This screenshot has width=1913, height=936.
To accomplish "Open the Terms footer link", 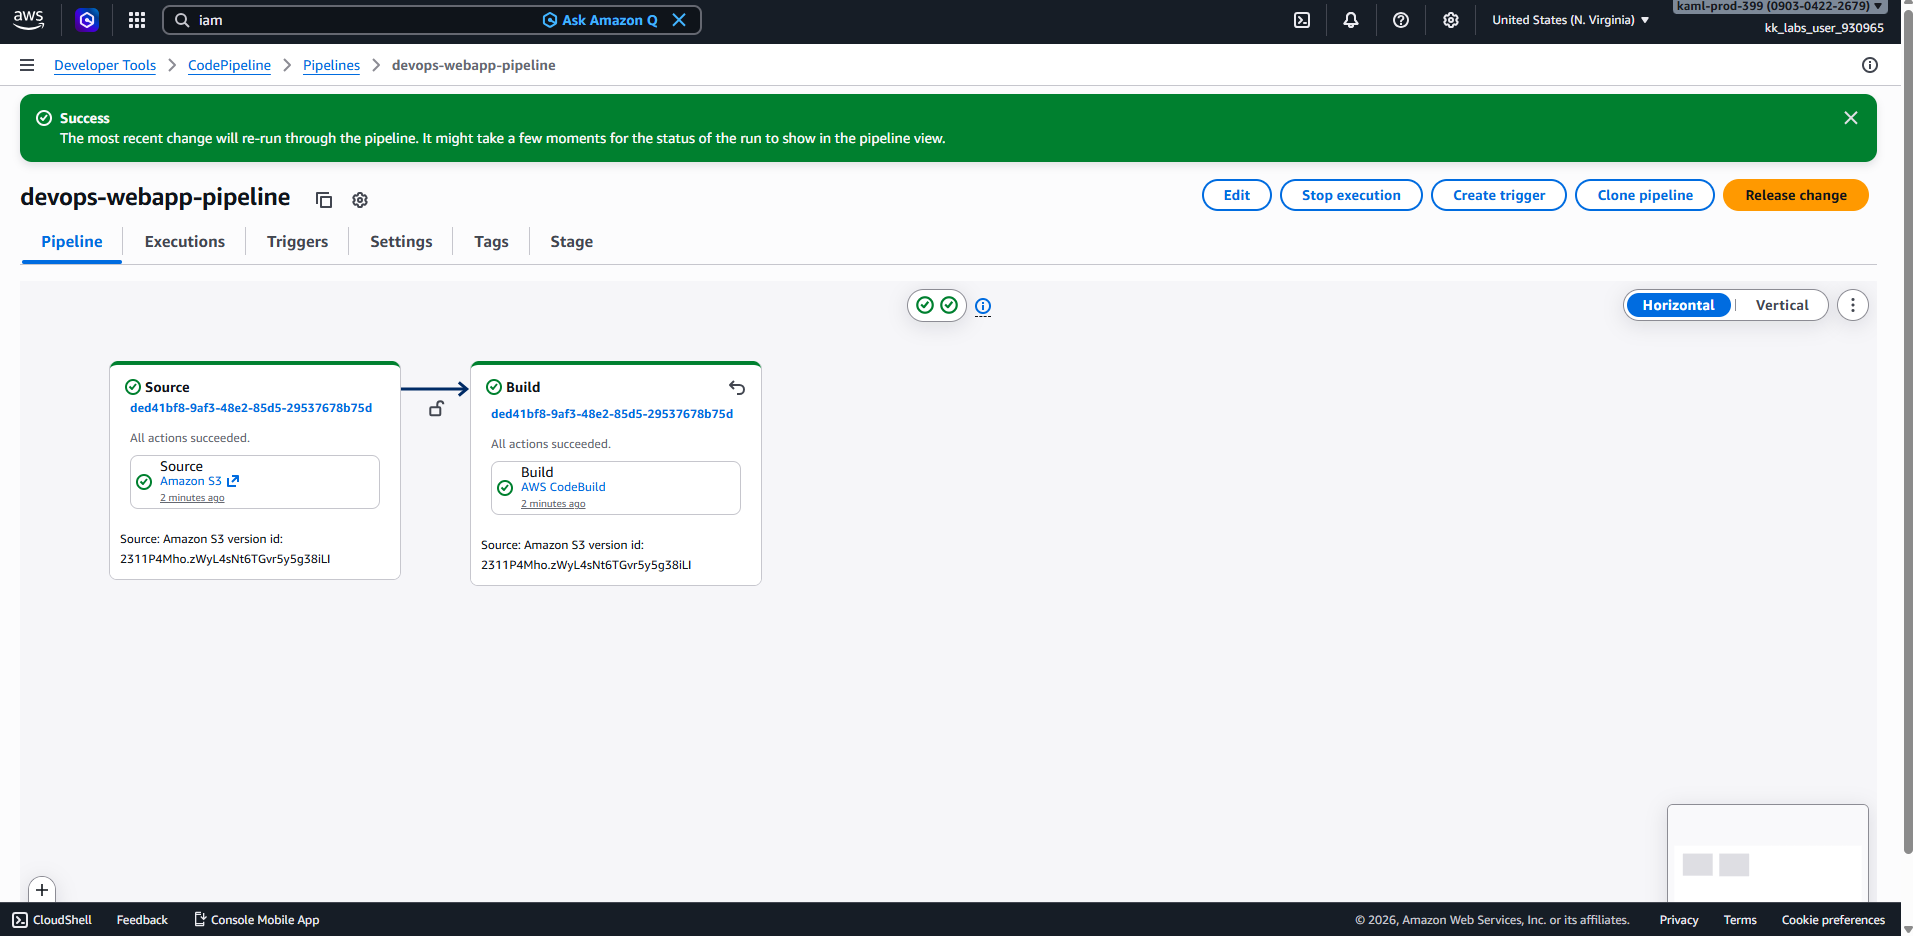I will pyautogui.click(x=1740, y=919).
